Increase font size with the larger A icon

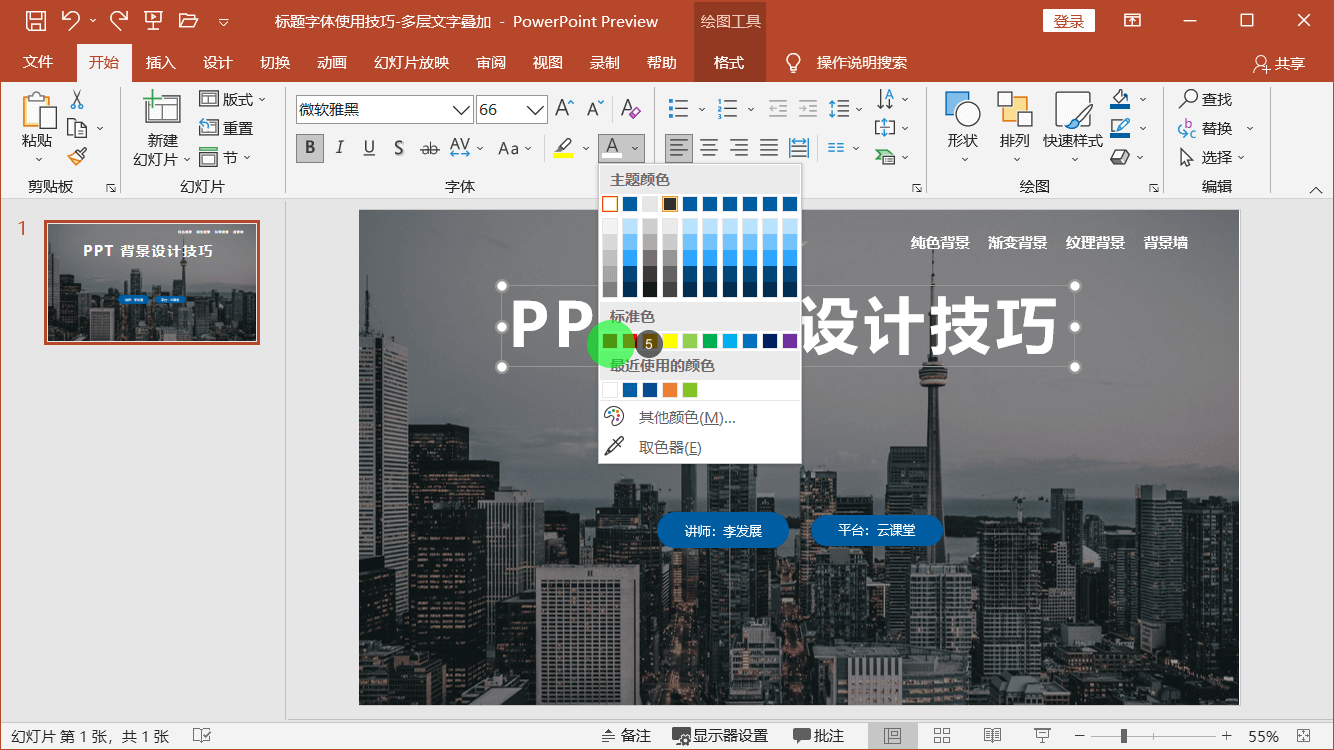tap(565, 108)
